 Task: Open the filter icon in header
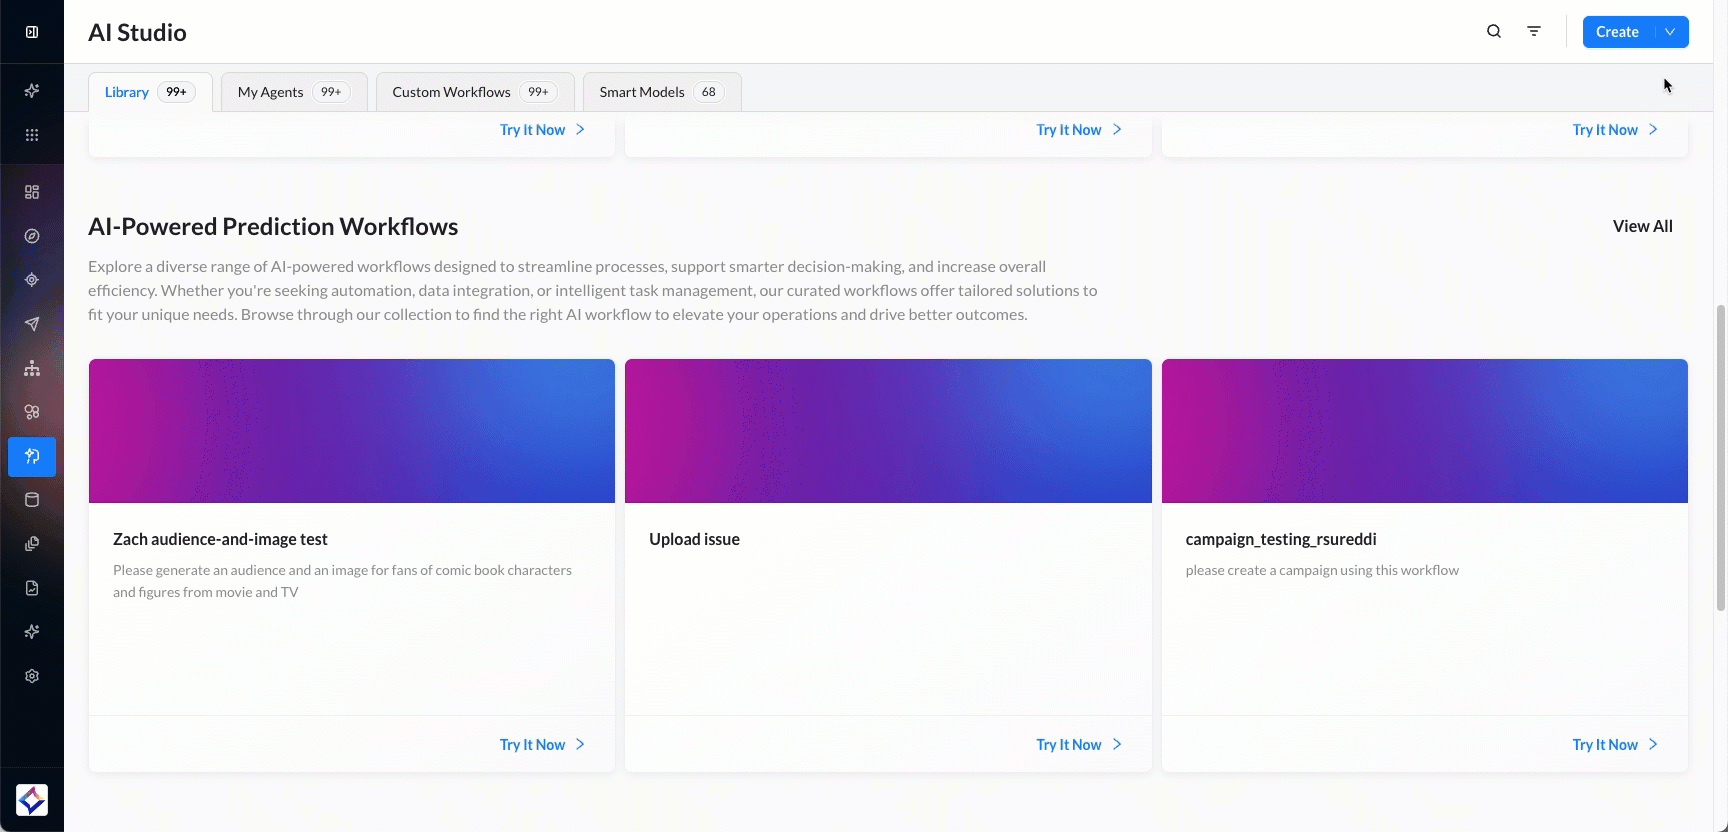[1534, 32]
